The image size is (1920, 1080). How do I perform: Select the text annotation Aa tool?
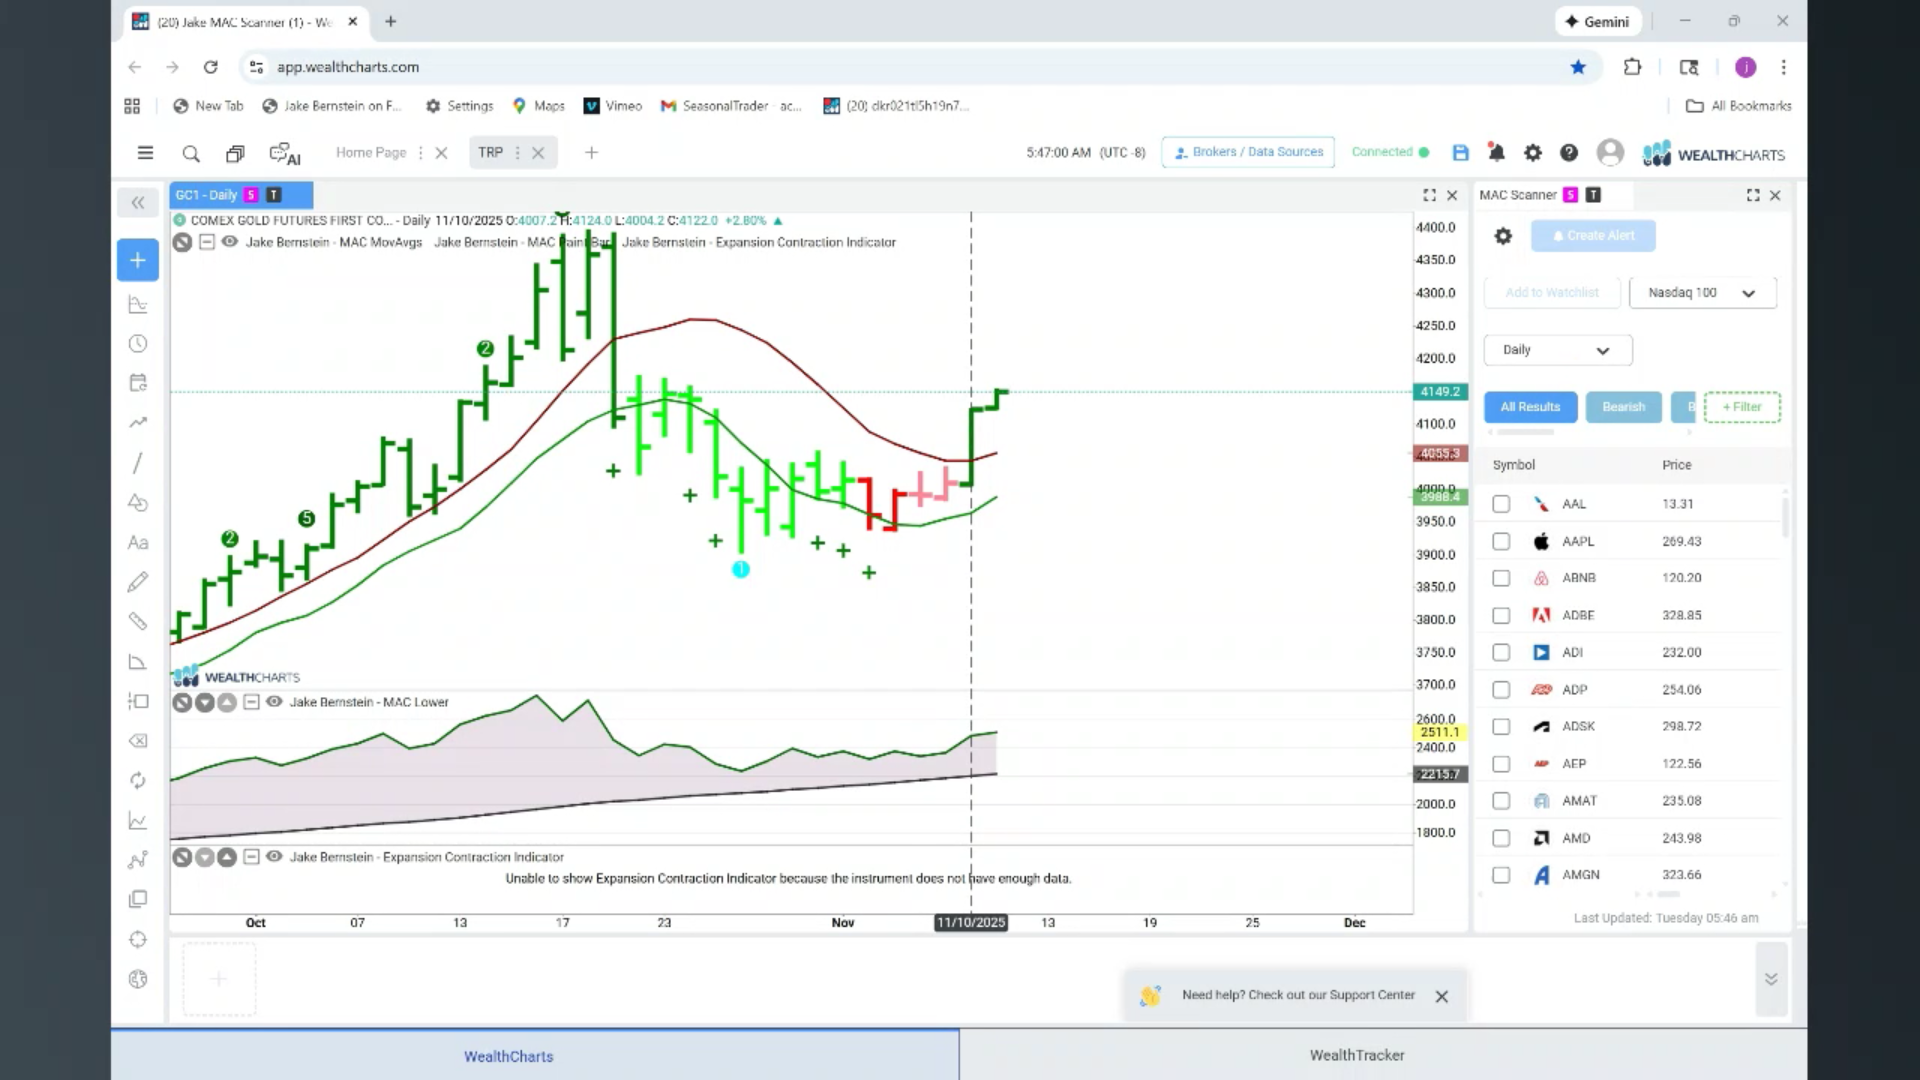[x=138, y=543]
